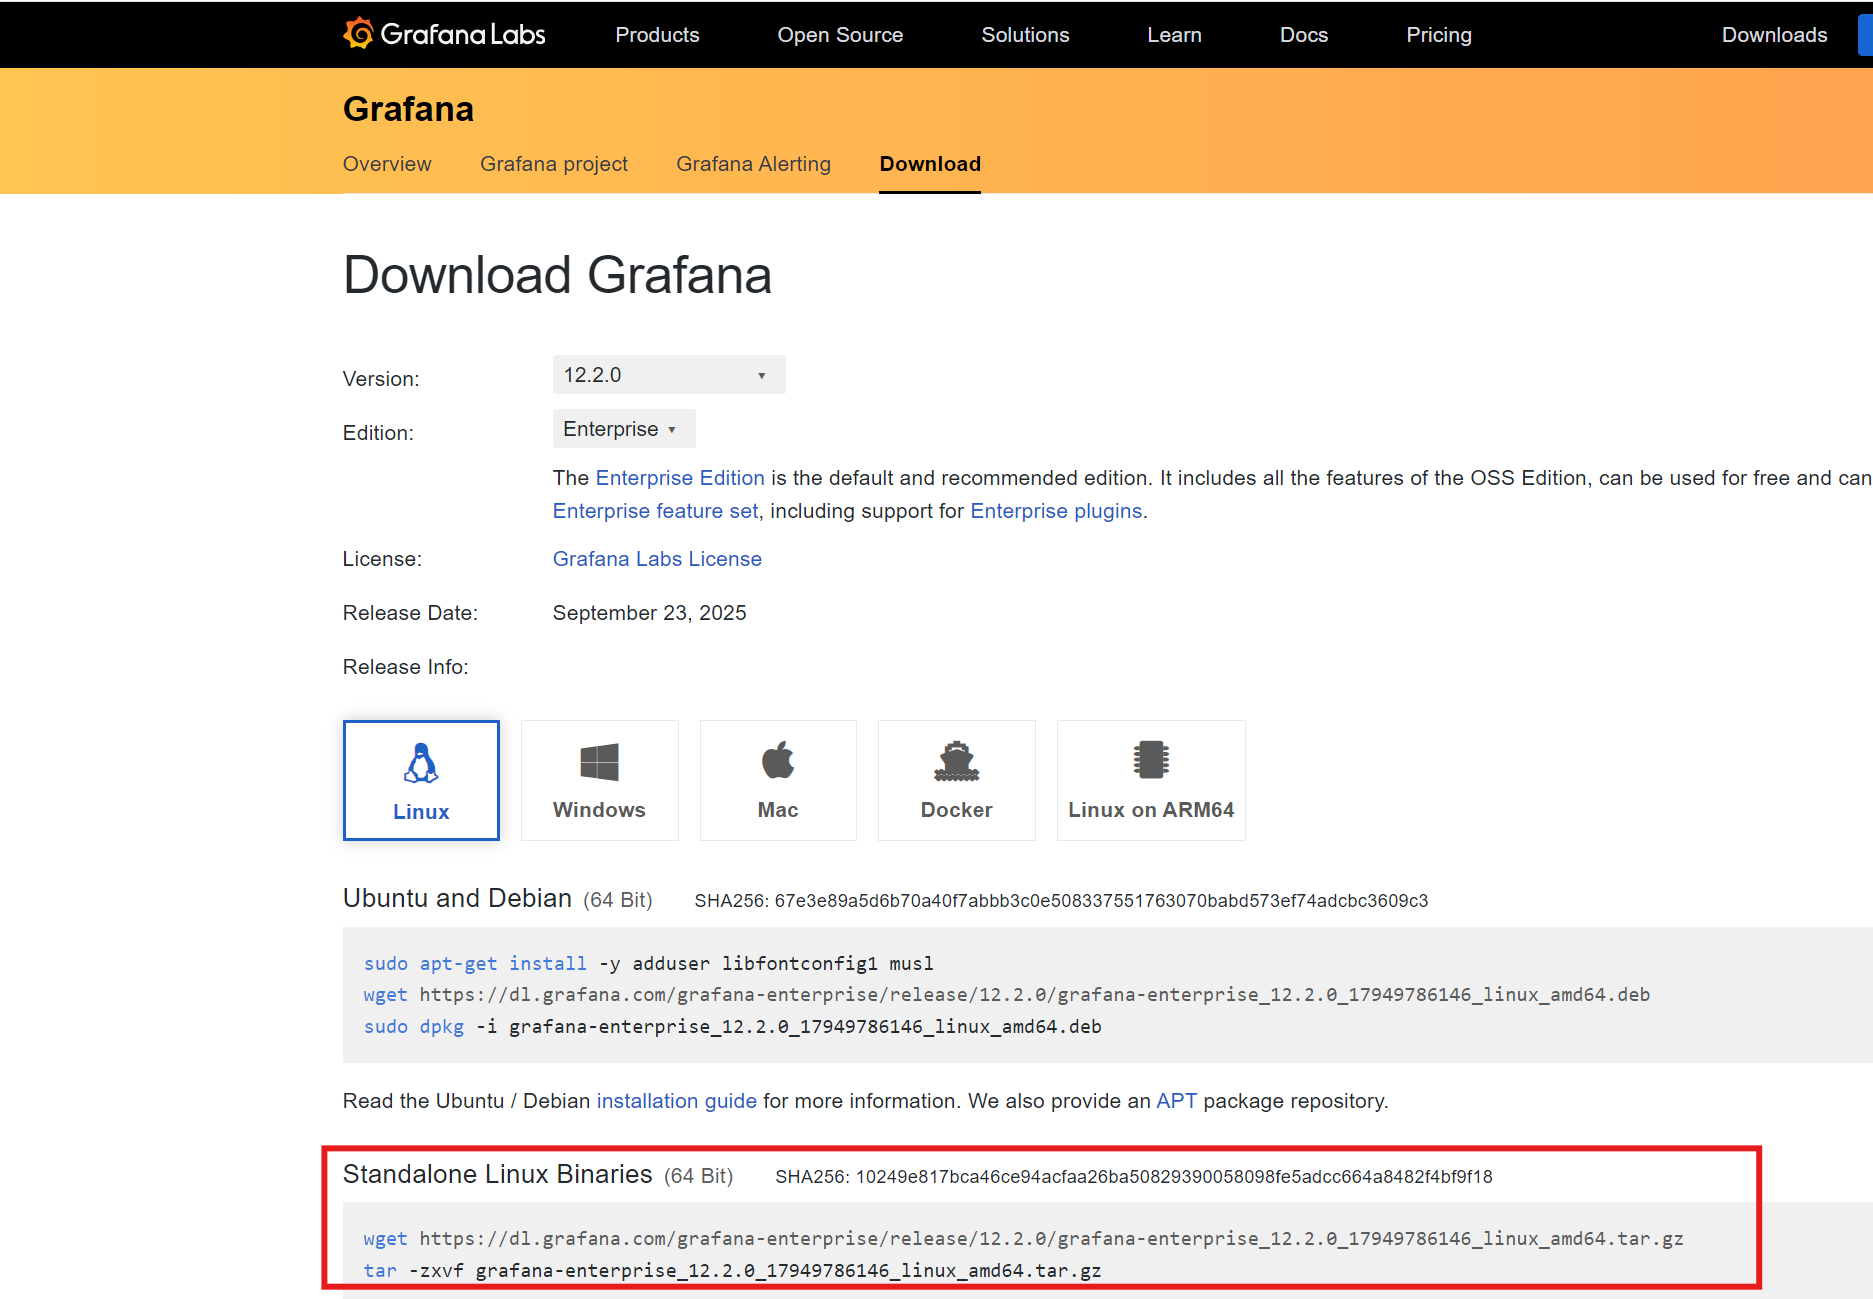This screenshot has width=1873, height=1299.
Task: Click the Standalone Linux Binaries heading
Action: coord(497,1174)
